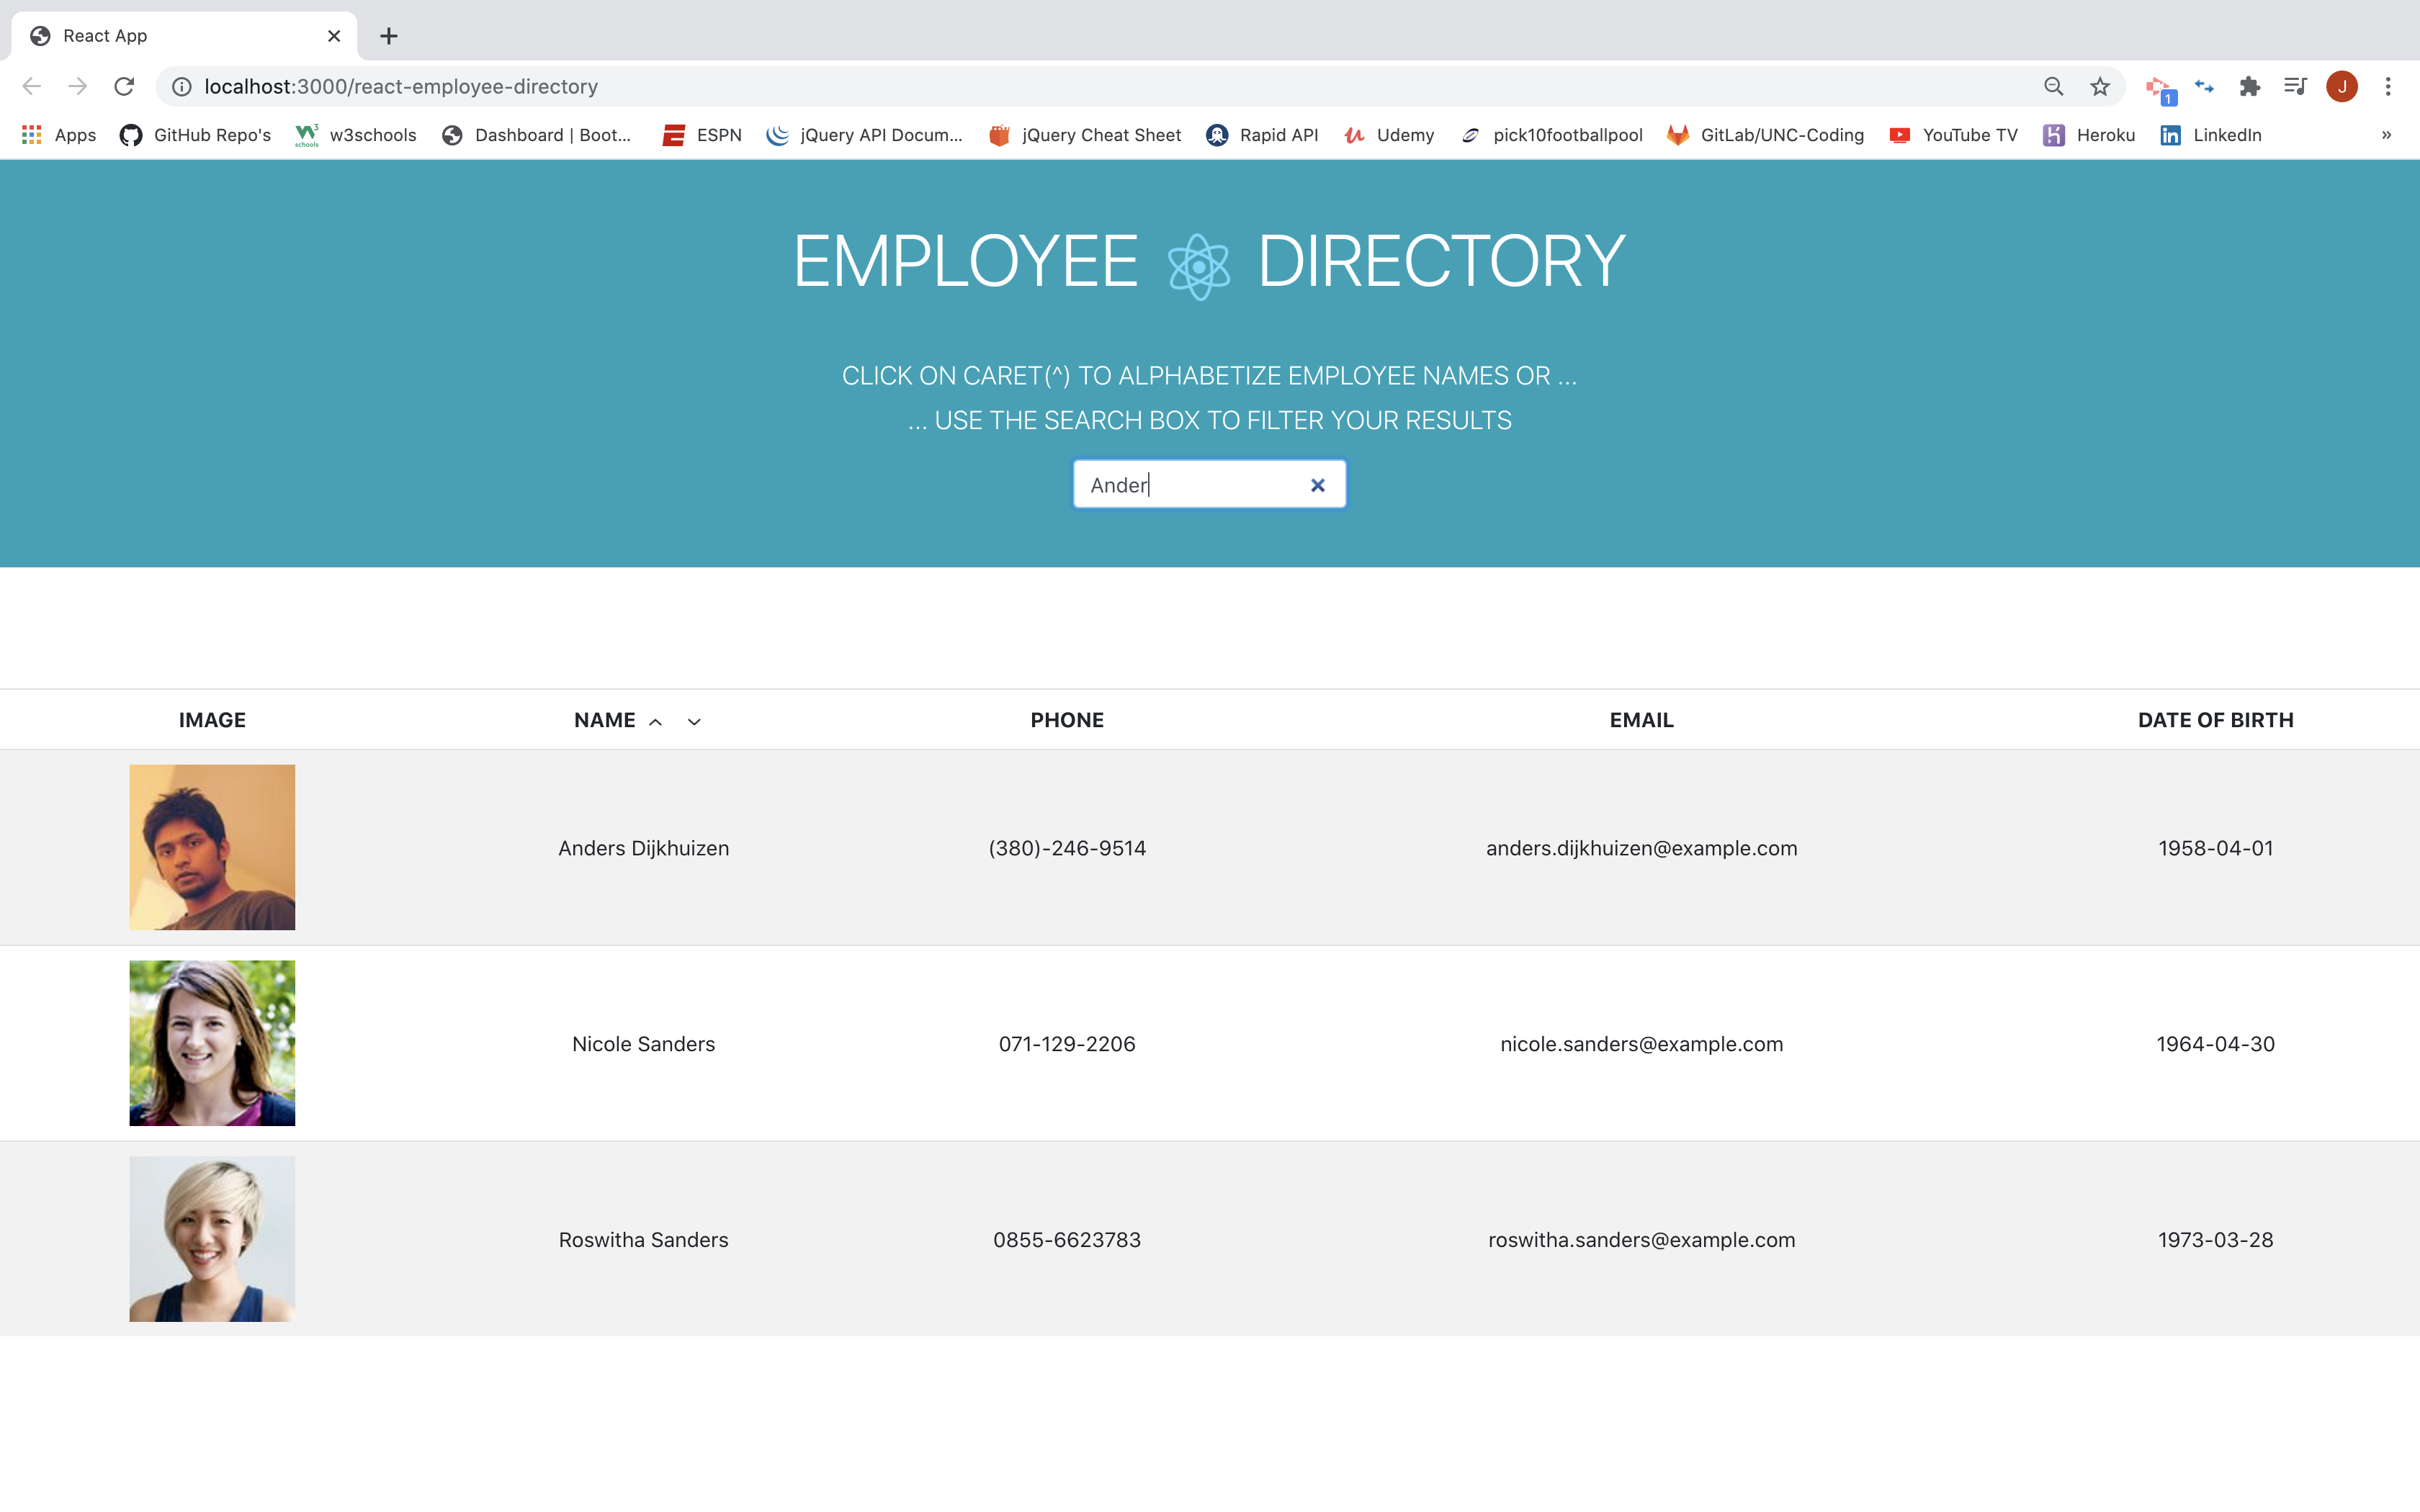The image size is (2420, 1512).
Task: Sort names descending with the down caret
Action: [694, 721]
